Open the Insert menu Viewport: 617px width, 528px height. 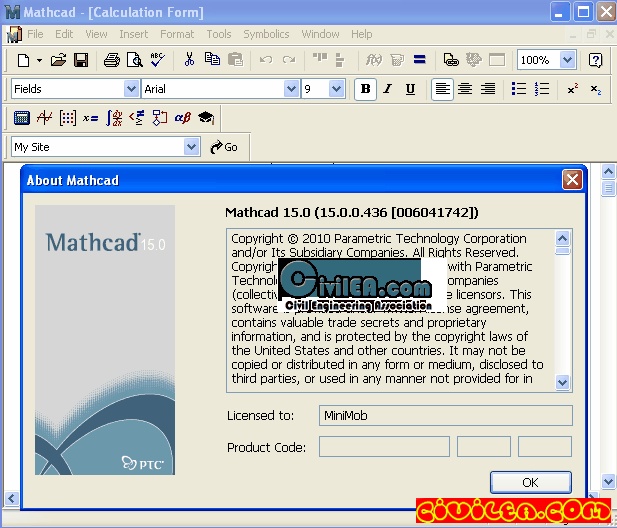(134, 34)
